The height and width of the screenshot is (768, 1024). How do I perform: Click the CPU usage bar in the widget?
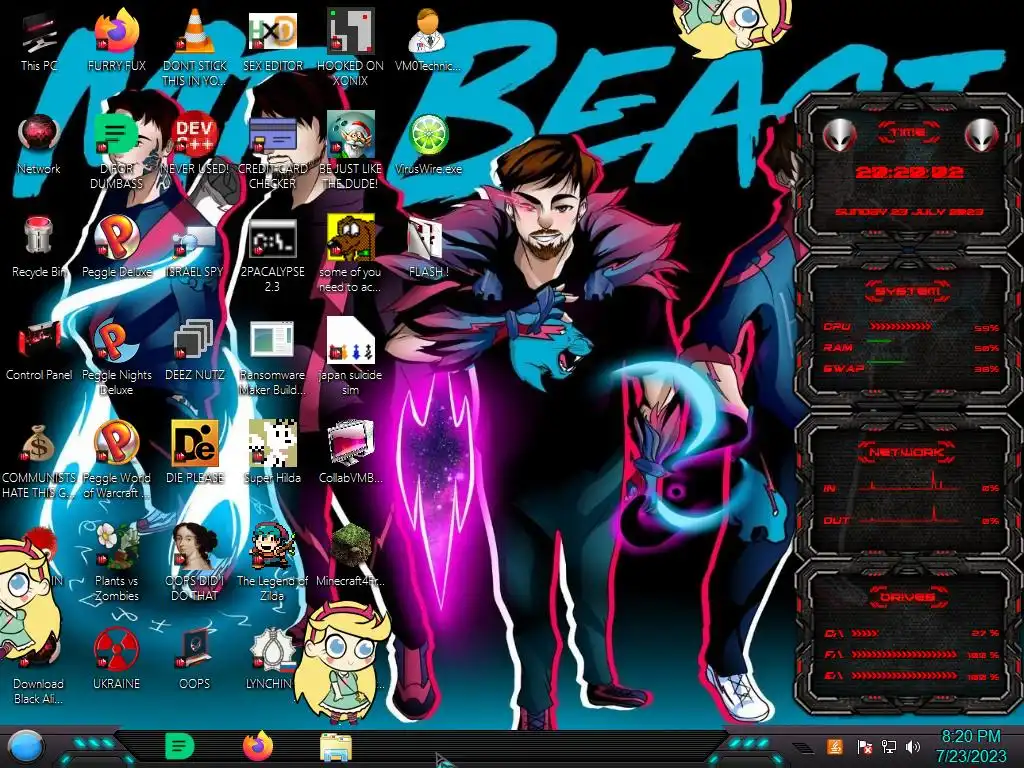[900, 327]
